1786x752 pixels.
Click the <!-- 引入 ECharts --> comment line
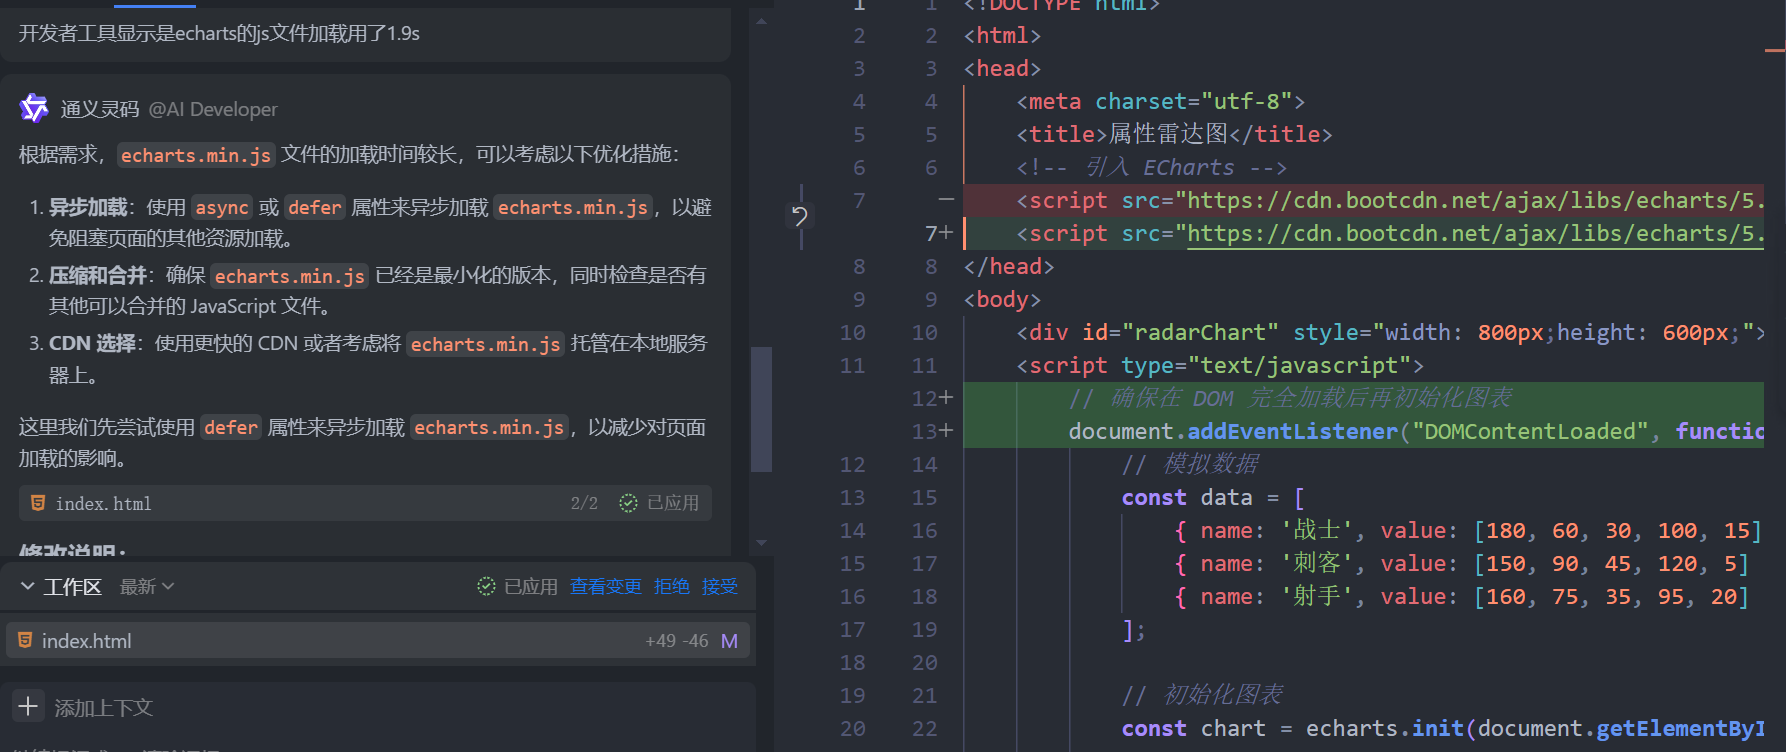(x=1151, y=167)
